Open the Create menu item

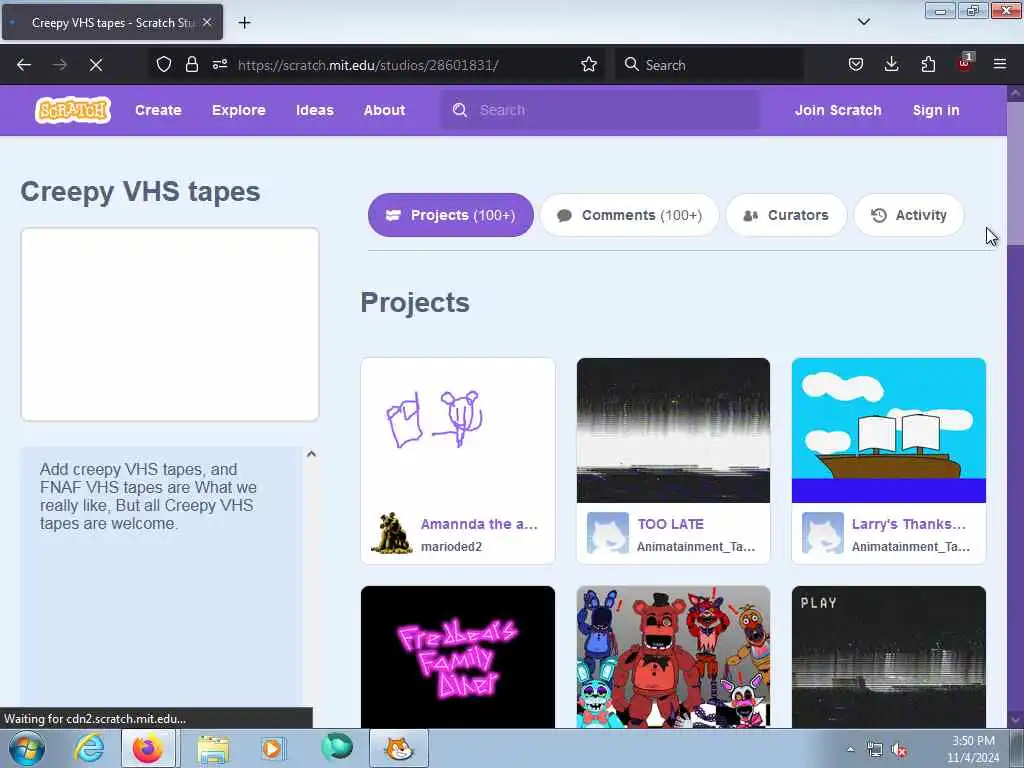(158, 110)
